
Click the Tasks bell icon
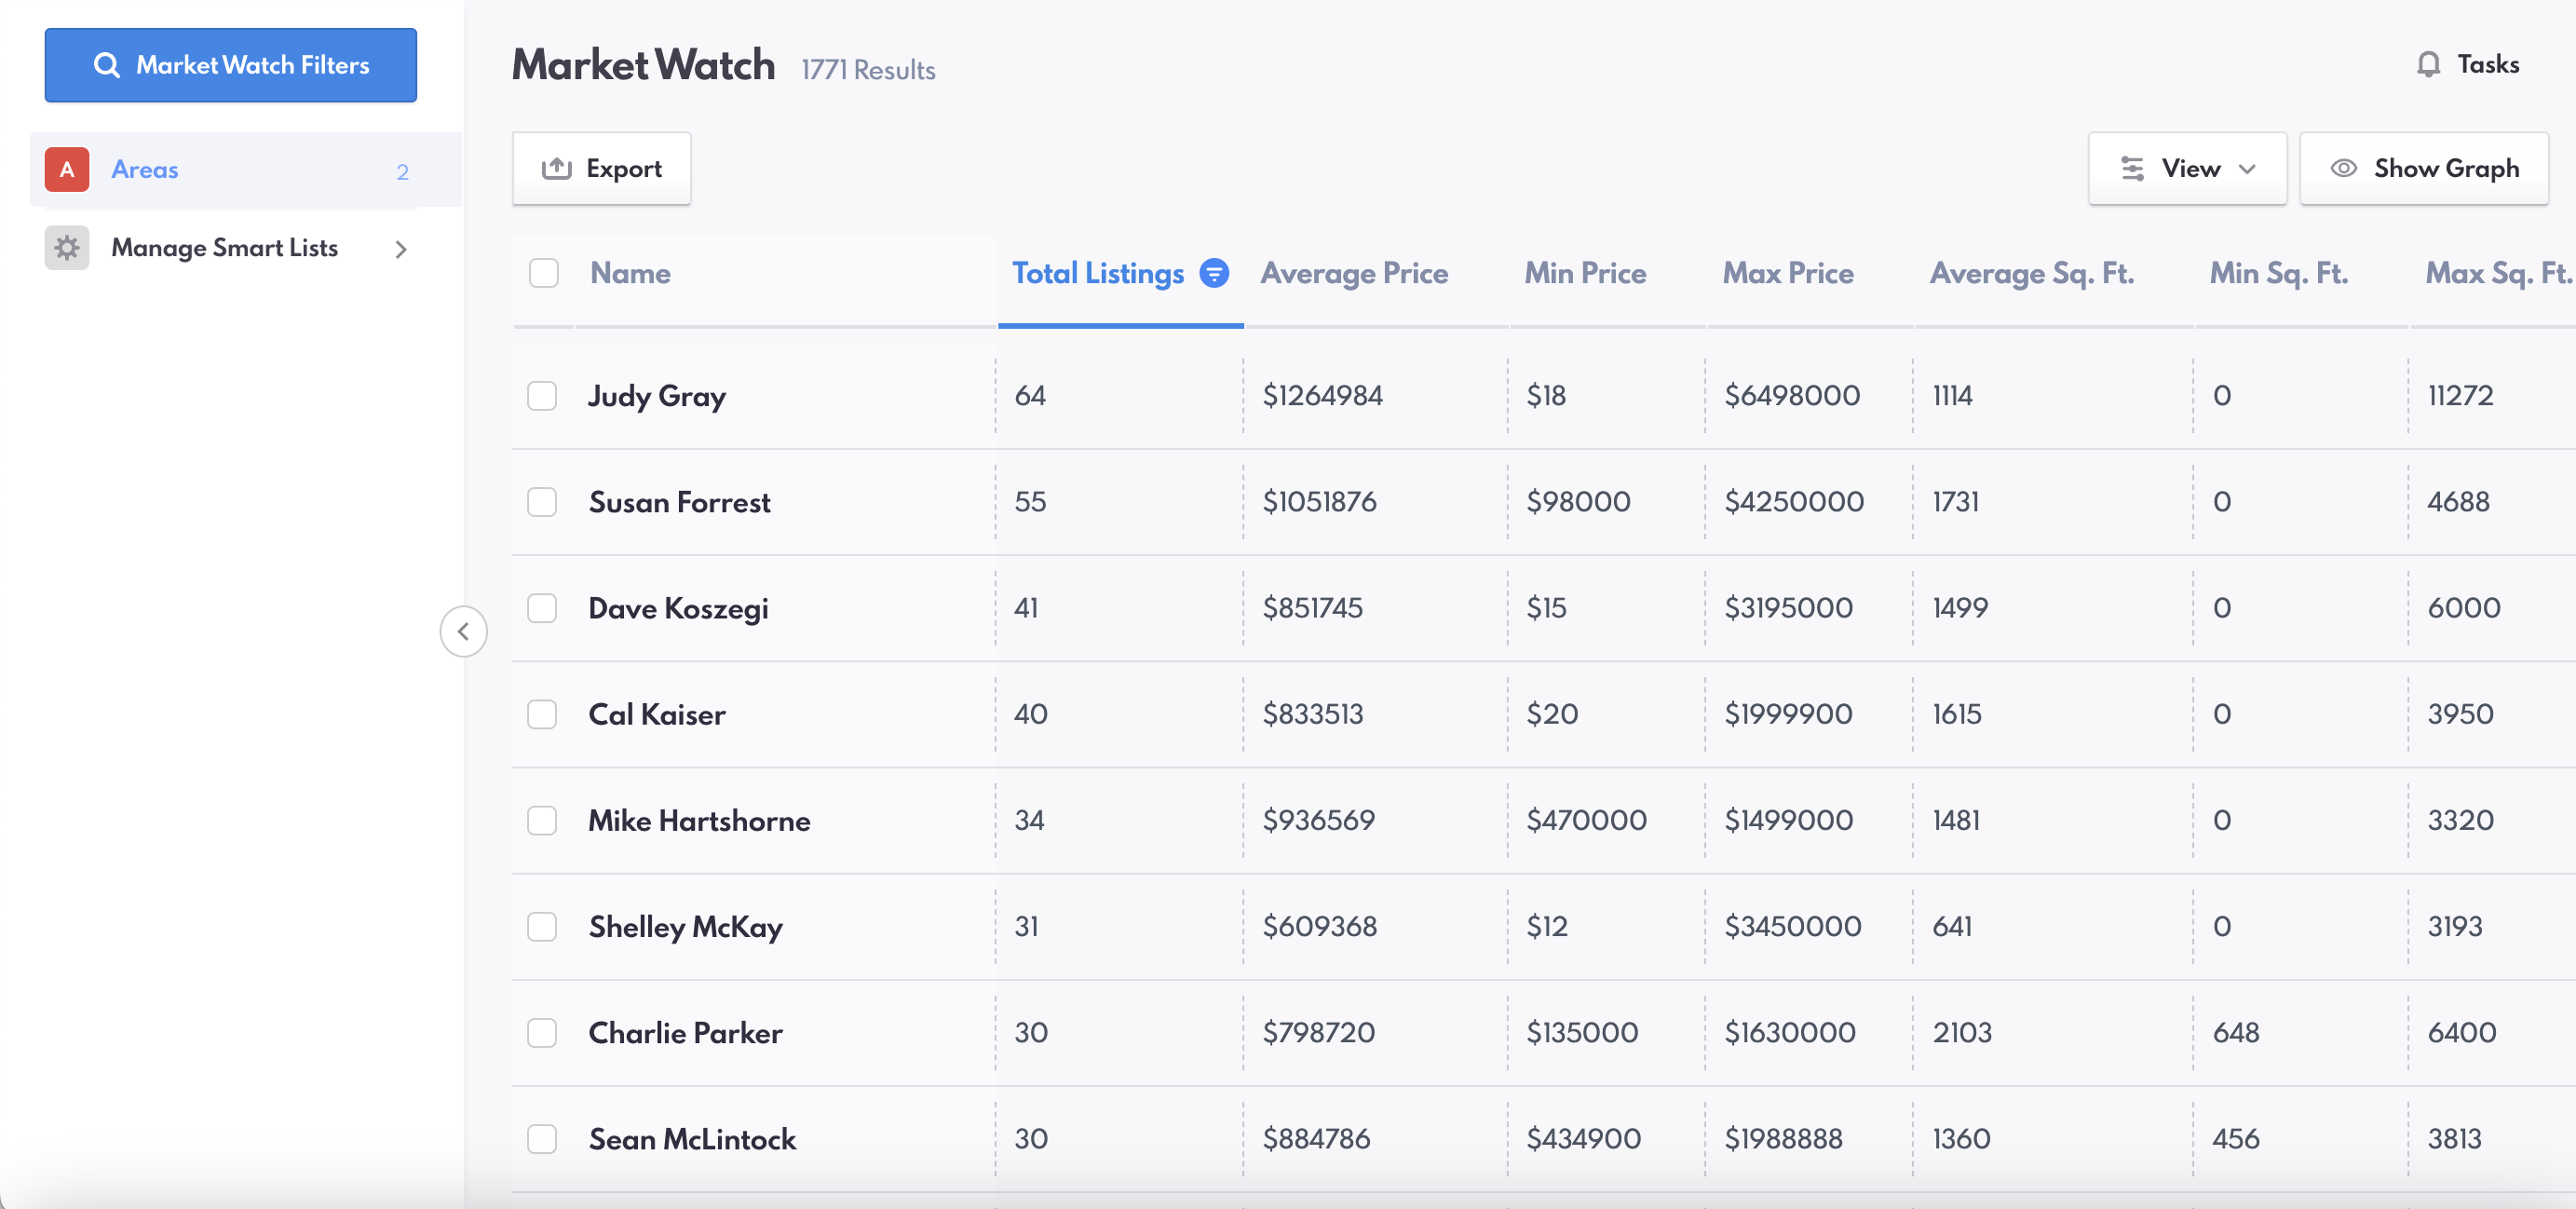2428,65
